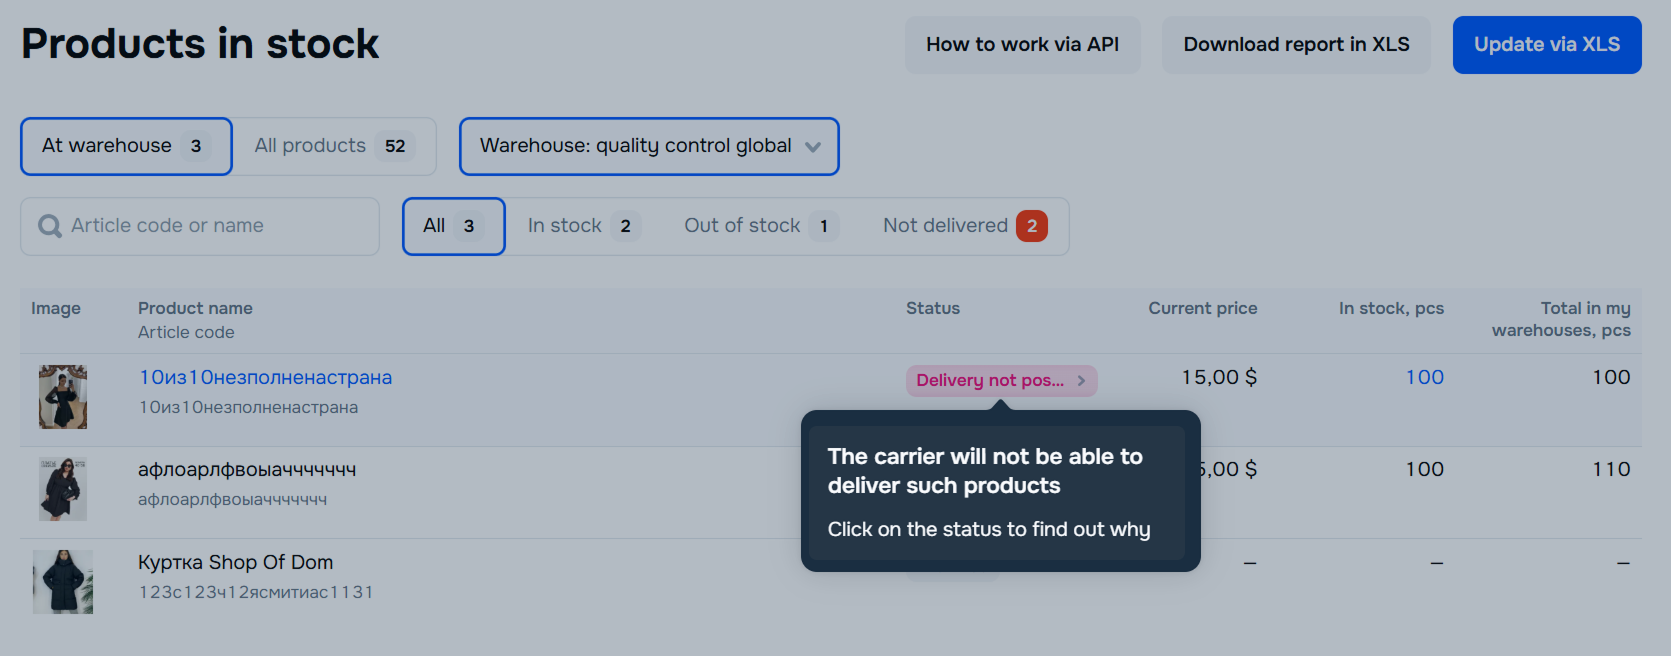Expand Warehouse: quality control global selector

point(636,146)
